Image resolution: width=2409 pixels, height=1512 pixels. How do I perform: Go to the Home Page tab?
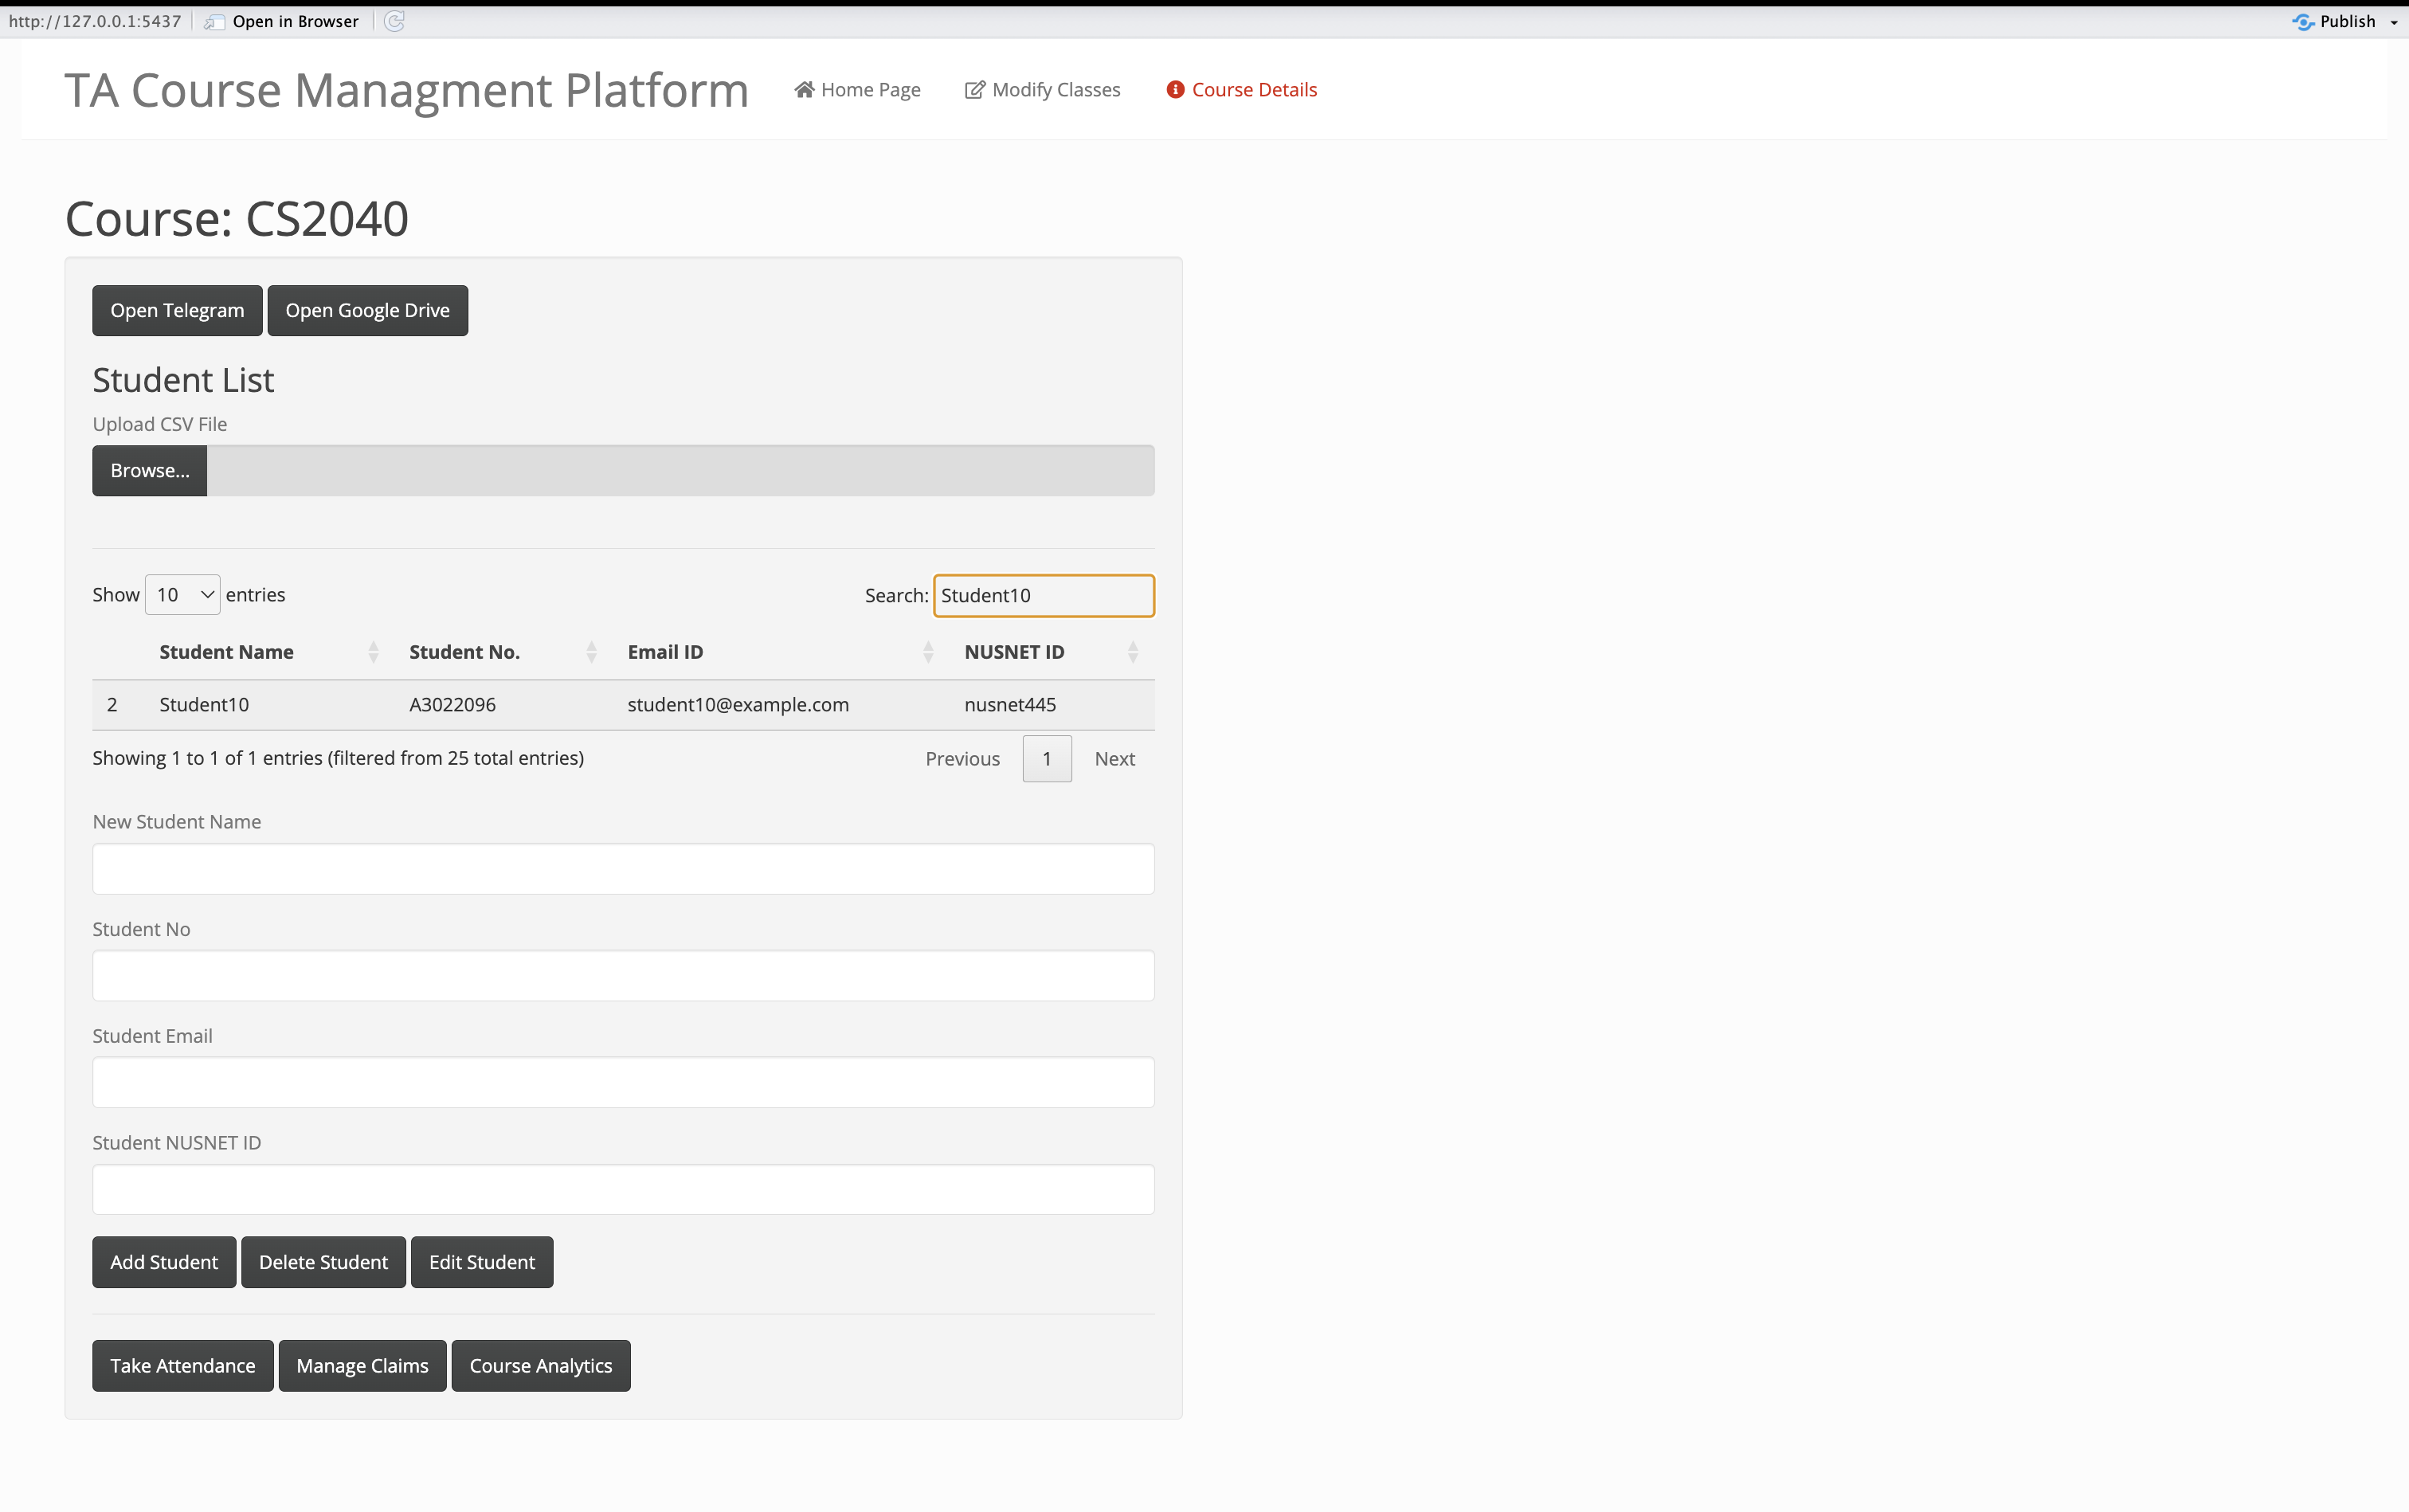(x=857, y=90)
